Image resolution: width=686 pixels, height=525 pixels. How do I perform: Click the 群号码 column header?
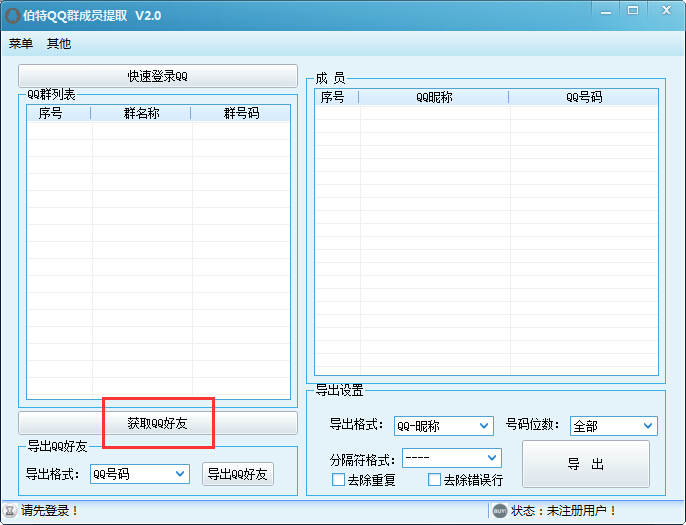click(241, 113)
